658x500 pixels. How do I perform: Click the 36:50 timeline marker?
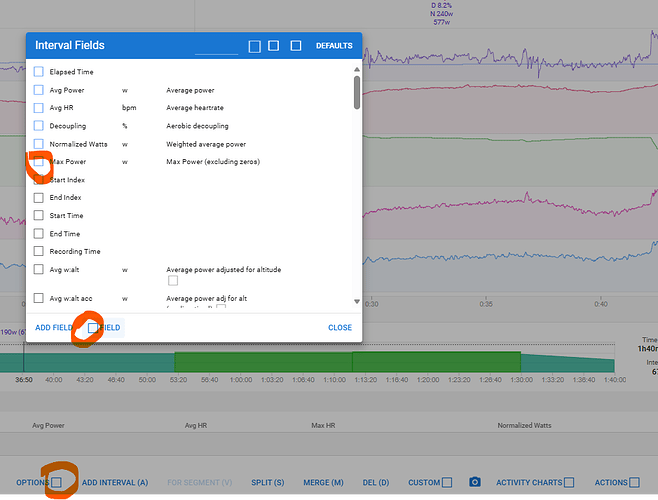(x=24, y=380)
